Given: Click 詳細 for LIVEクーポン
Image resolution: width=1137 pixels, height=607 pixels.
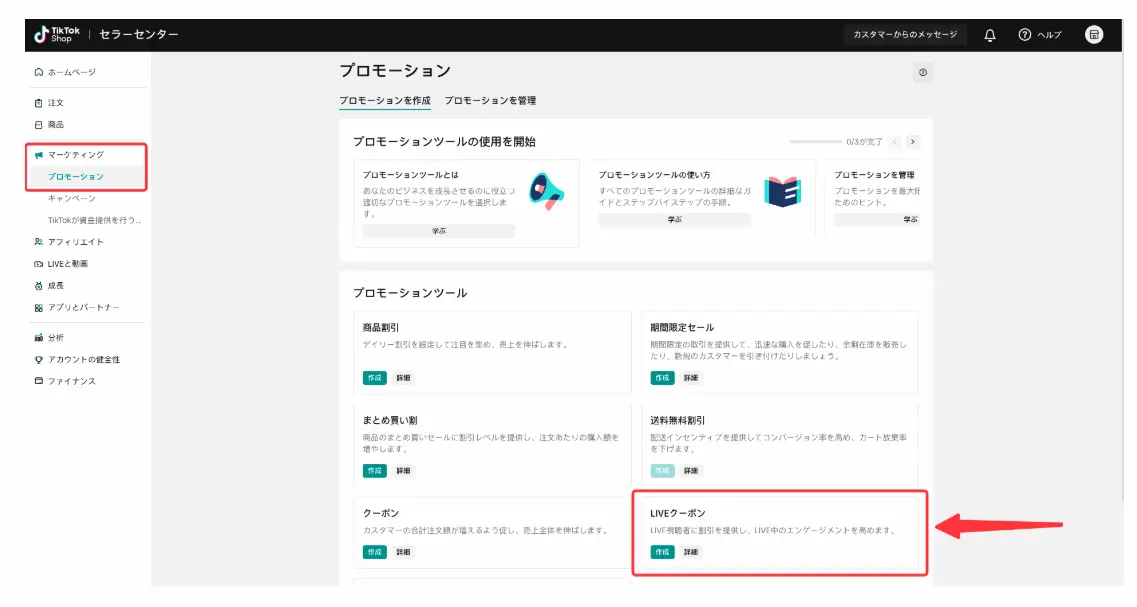Looking at the screenshot, I should coord(691,552).
